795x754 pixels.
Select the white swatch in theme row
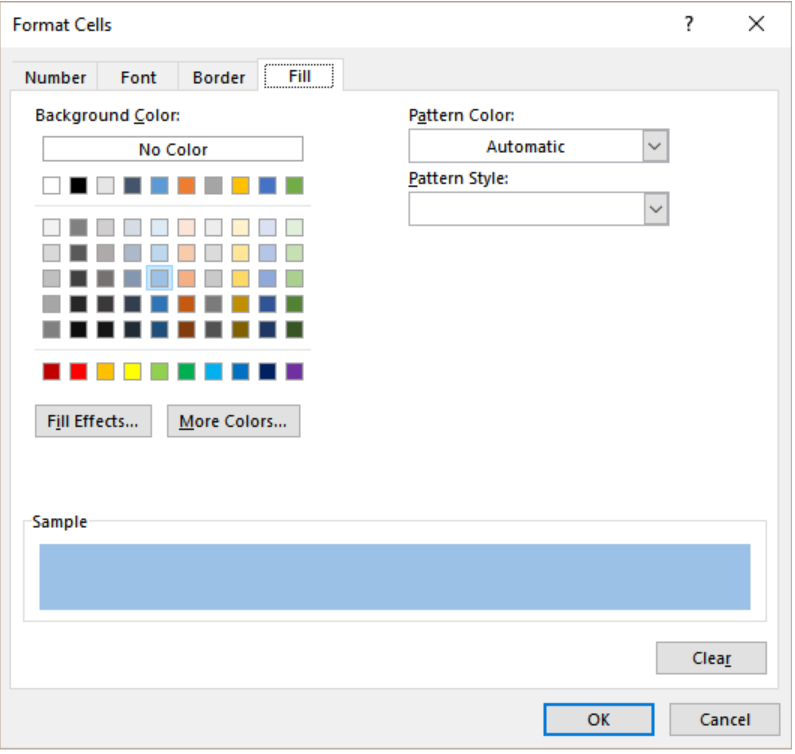click(51, 186)
